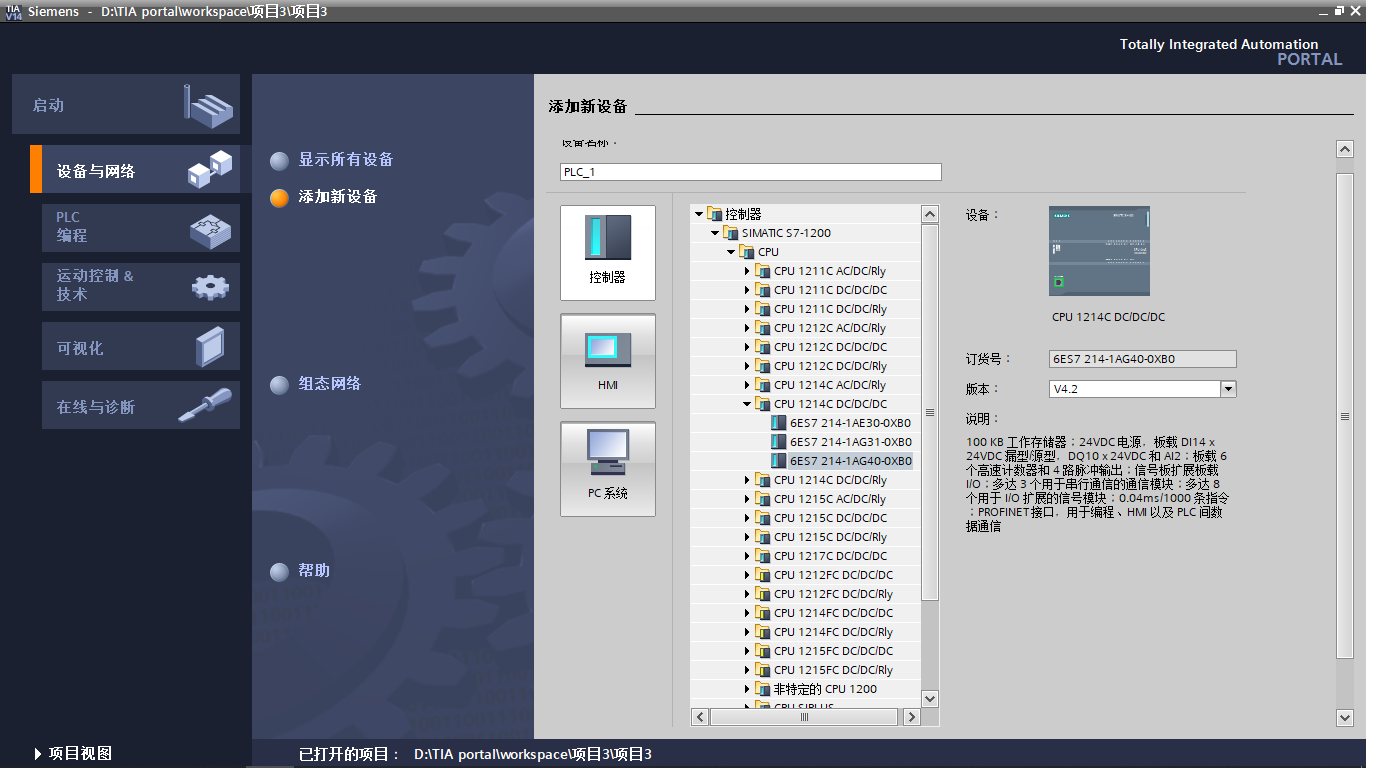
Task: Click the 项目视图 arrow icon
Action: (x=38, y=754)
